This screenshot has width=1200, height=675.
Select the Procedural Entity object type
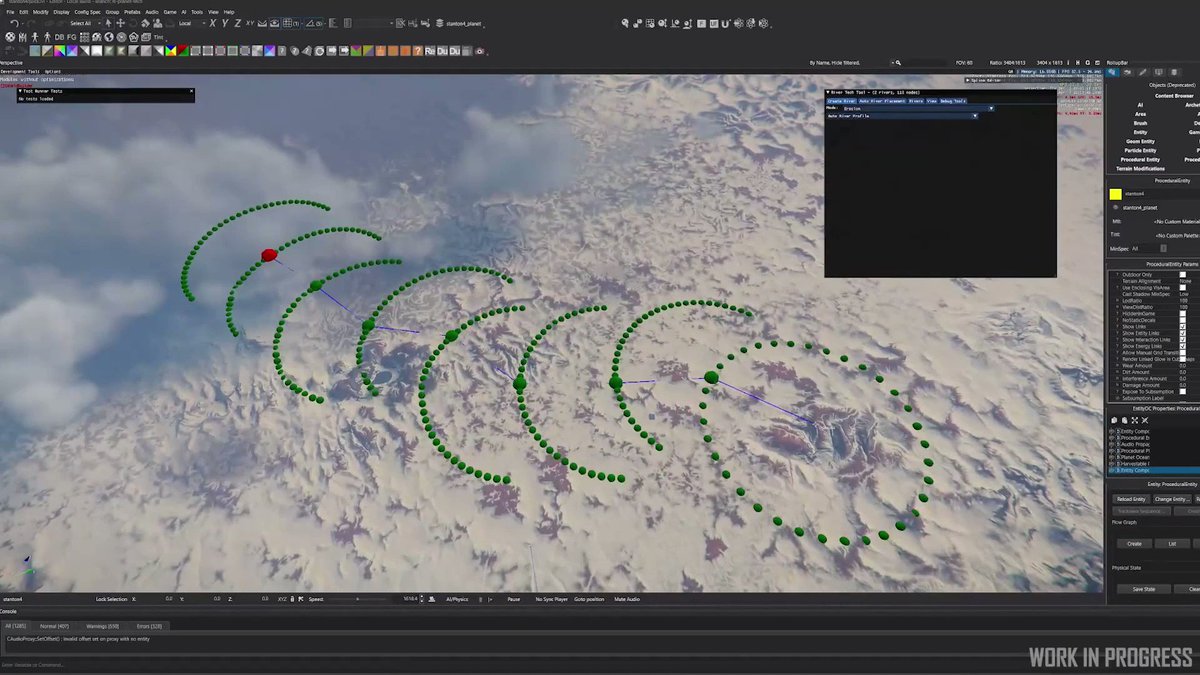coord(1140,159)
